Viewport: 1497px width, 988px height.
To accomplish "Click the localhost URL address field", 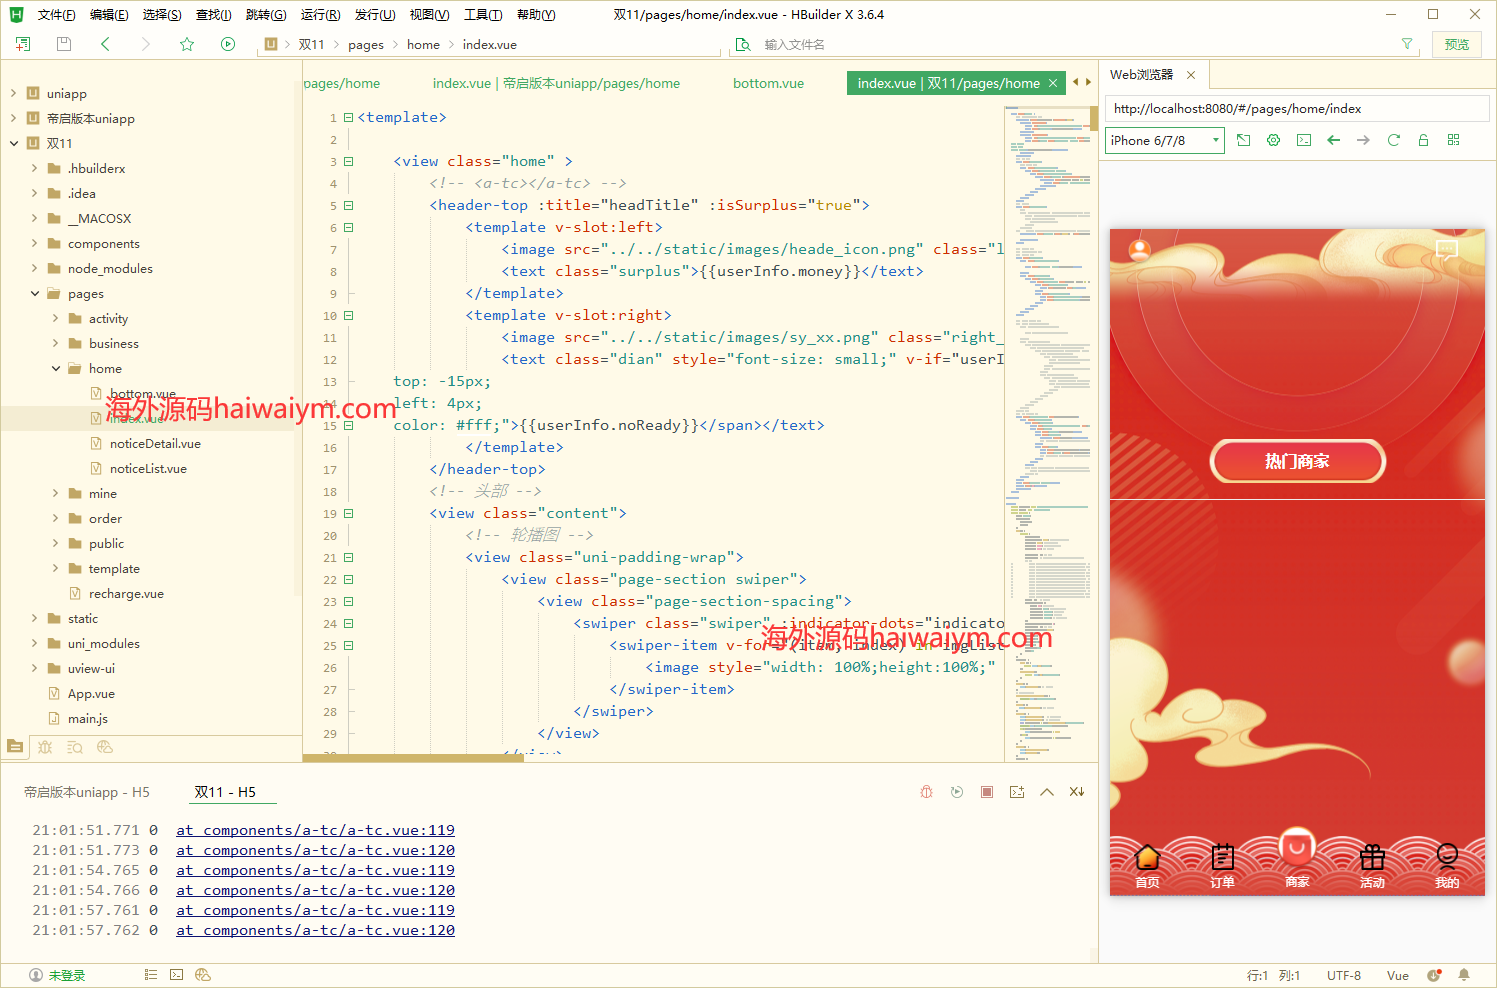I will coord(1295,108).
